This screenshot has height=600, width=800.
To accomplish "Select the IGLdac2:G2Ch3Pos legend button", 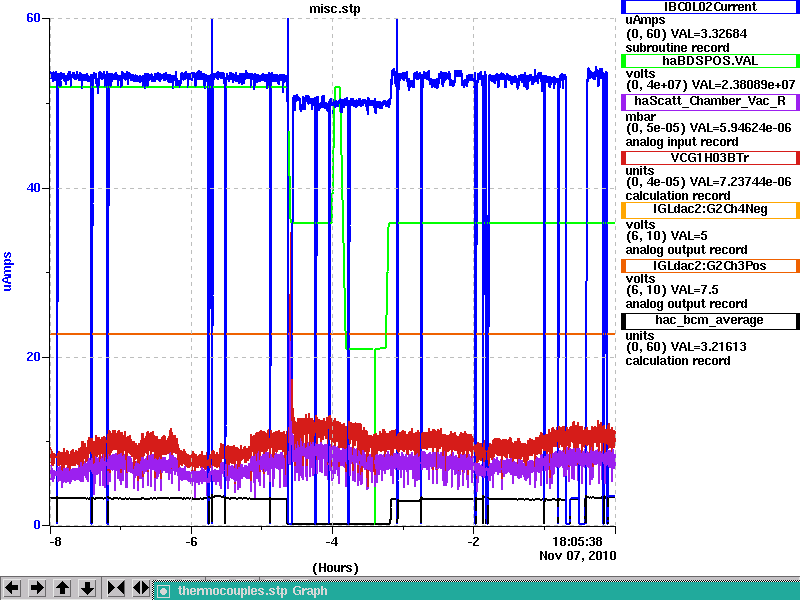I will 710,266.
